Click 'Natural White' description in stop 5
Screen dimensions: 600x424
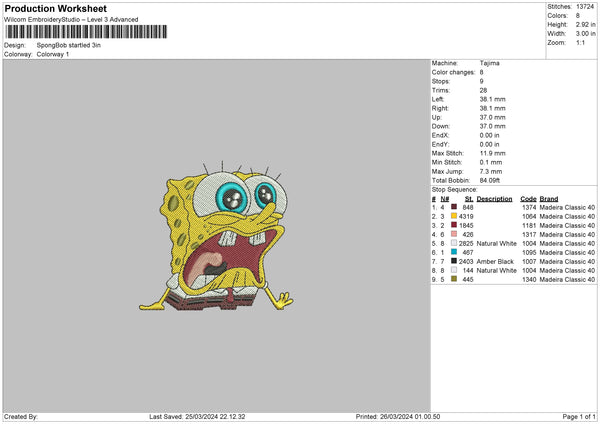[x=497, y=243]
